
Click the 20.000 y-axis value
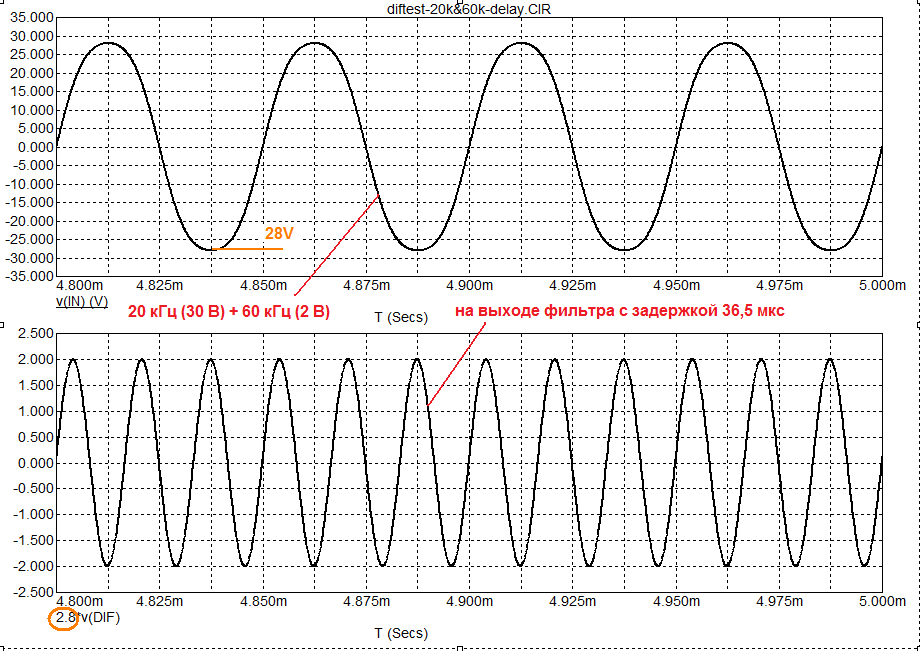point(31,73)
